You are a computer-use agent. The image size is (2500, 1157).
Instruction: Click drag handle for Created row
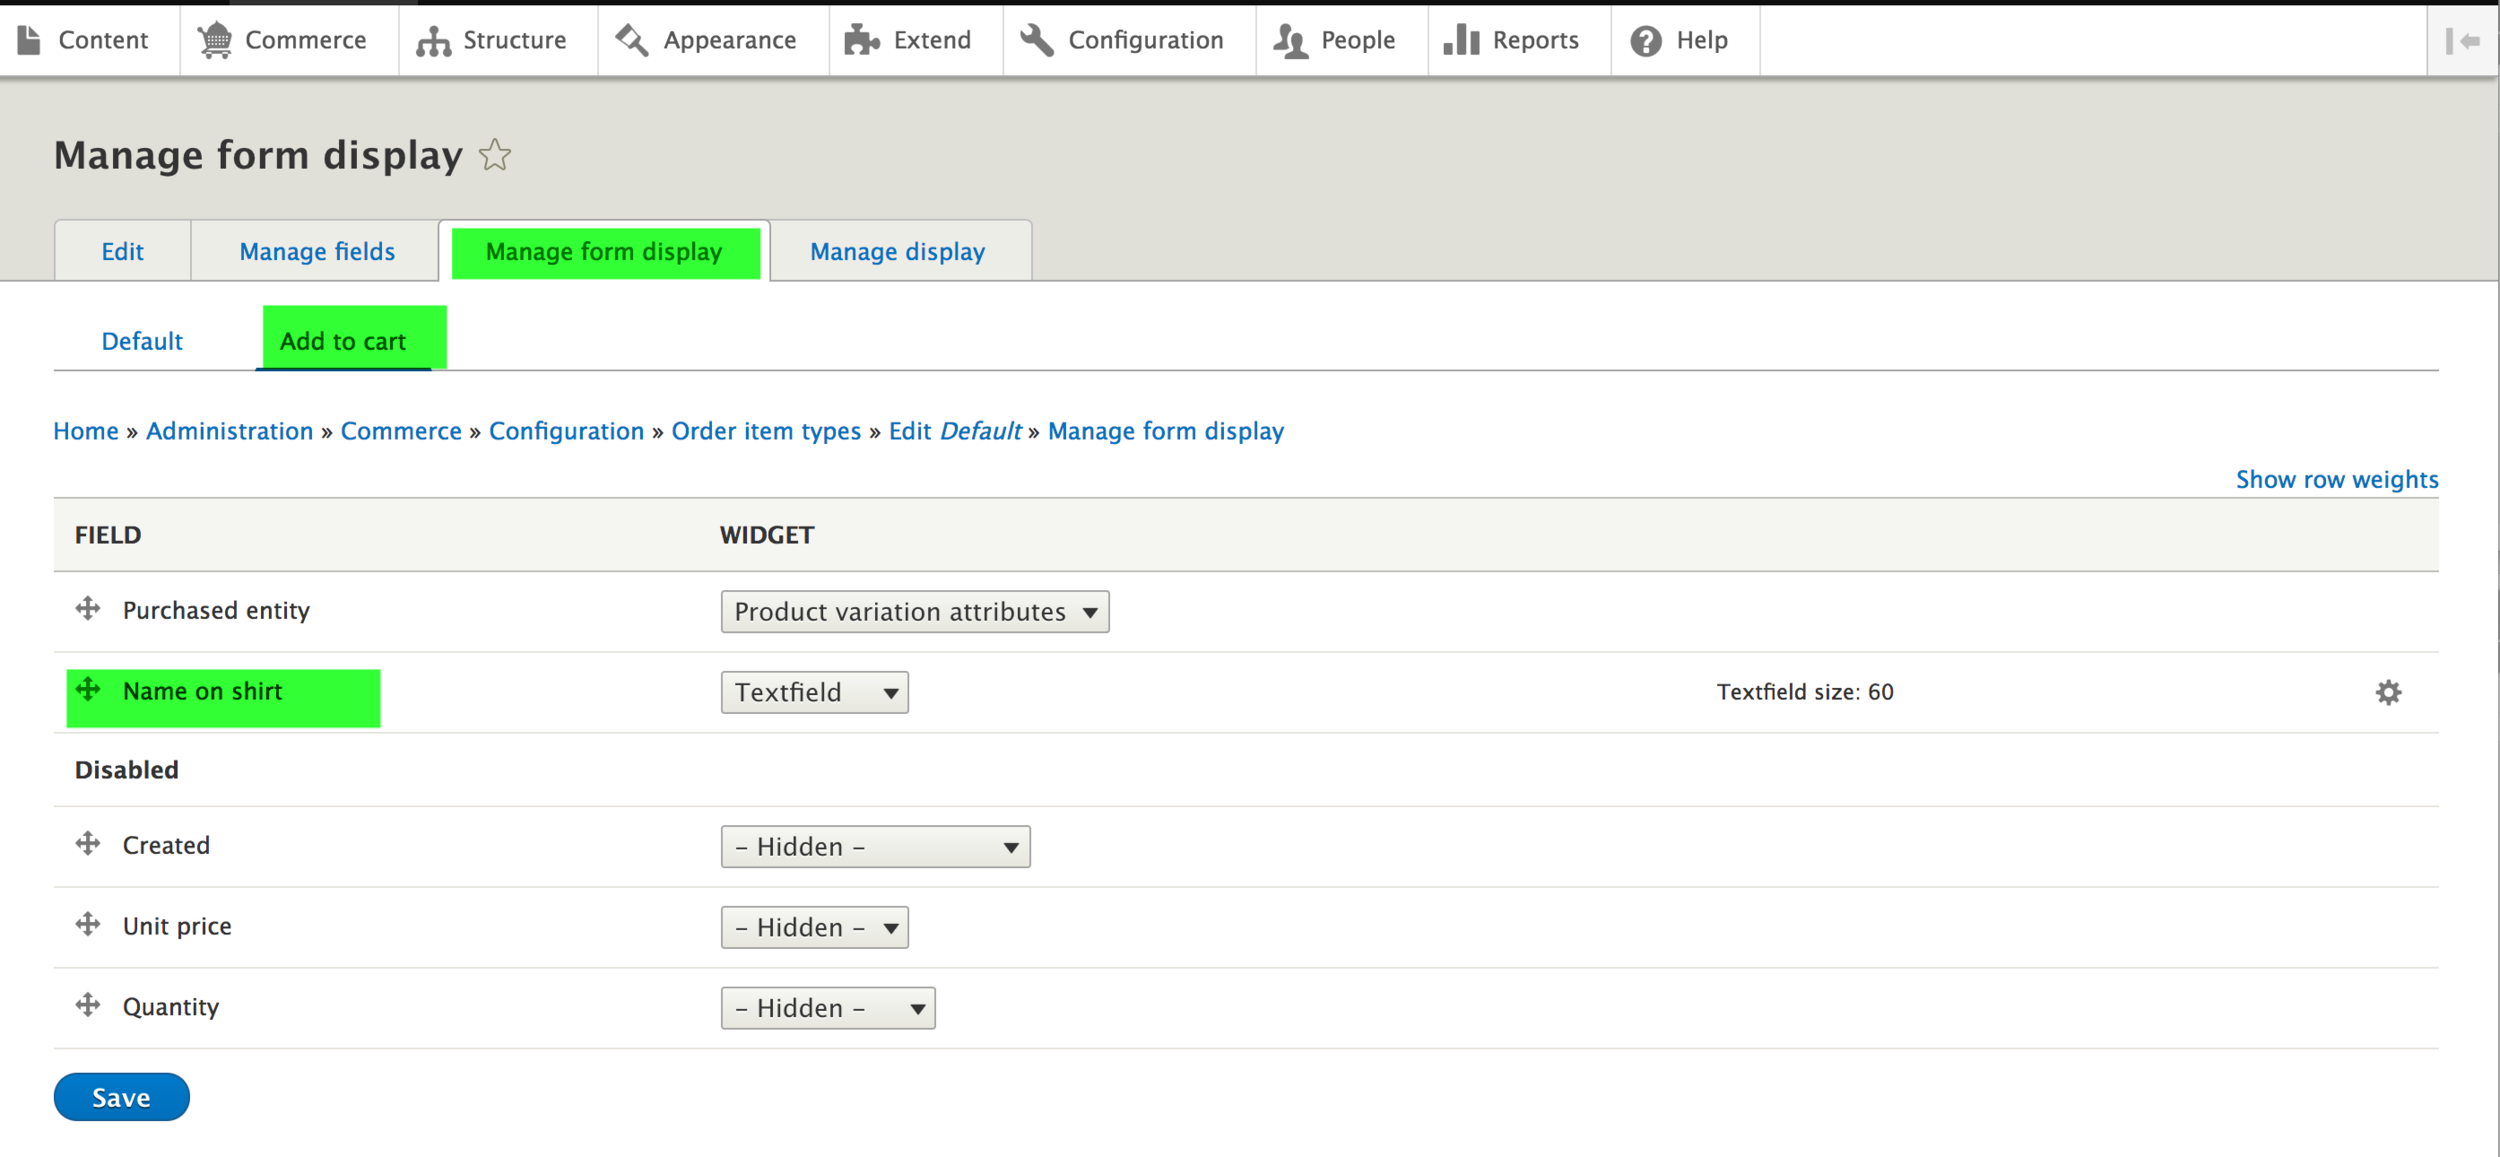click(88, 843)
